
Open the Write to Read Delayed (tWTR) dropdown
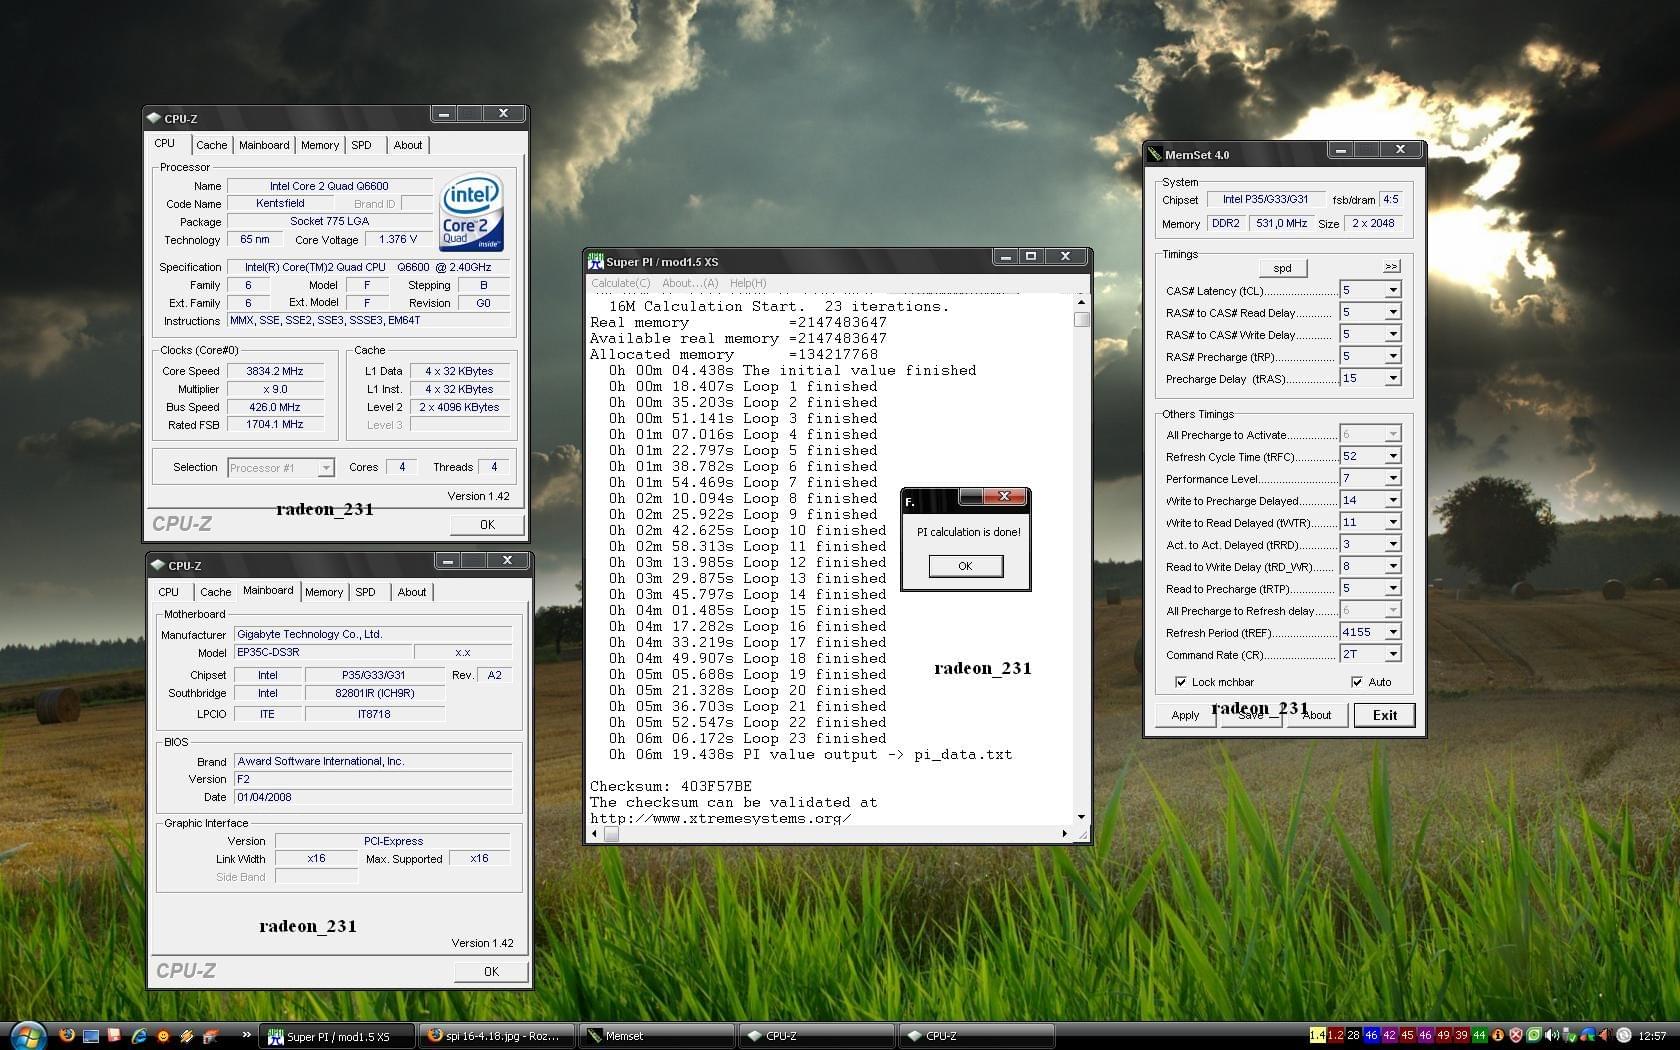1392,522
